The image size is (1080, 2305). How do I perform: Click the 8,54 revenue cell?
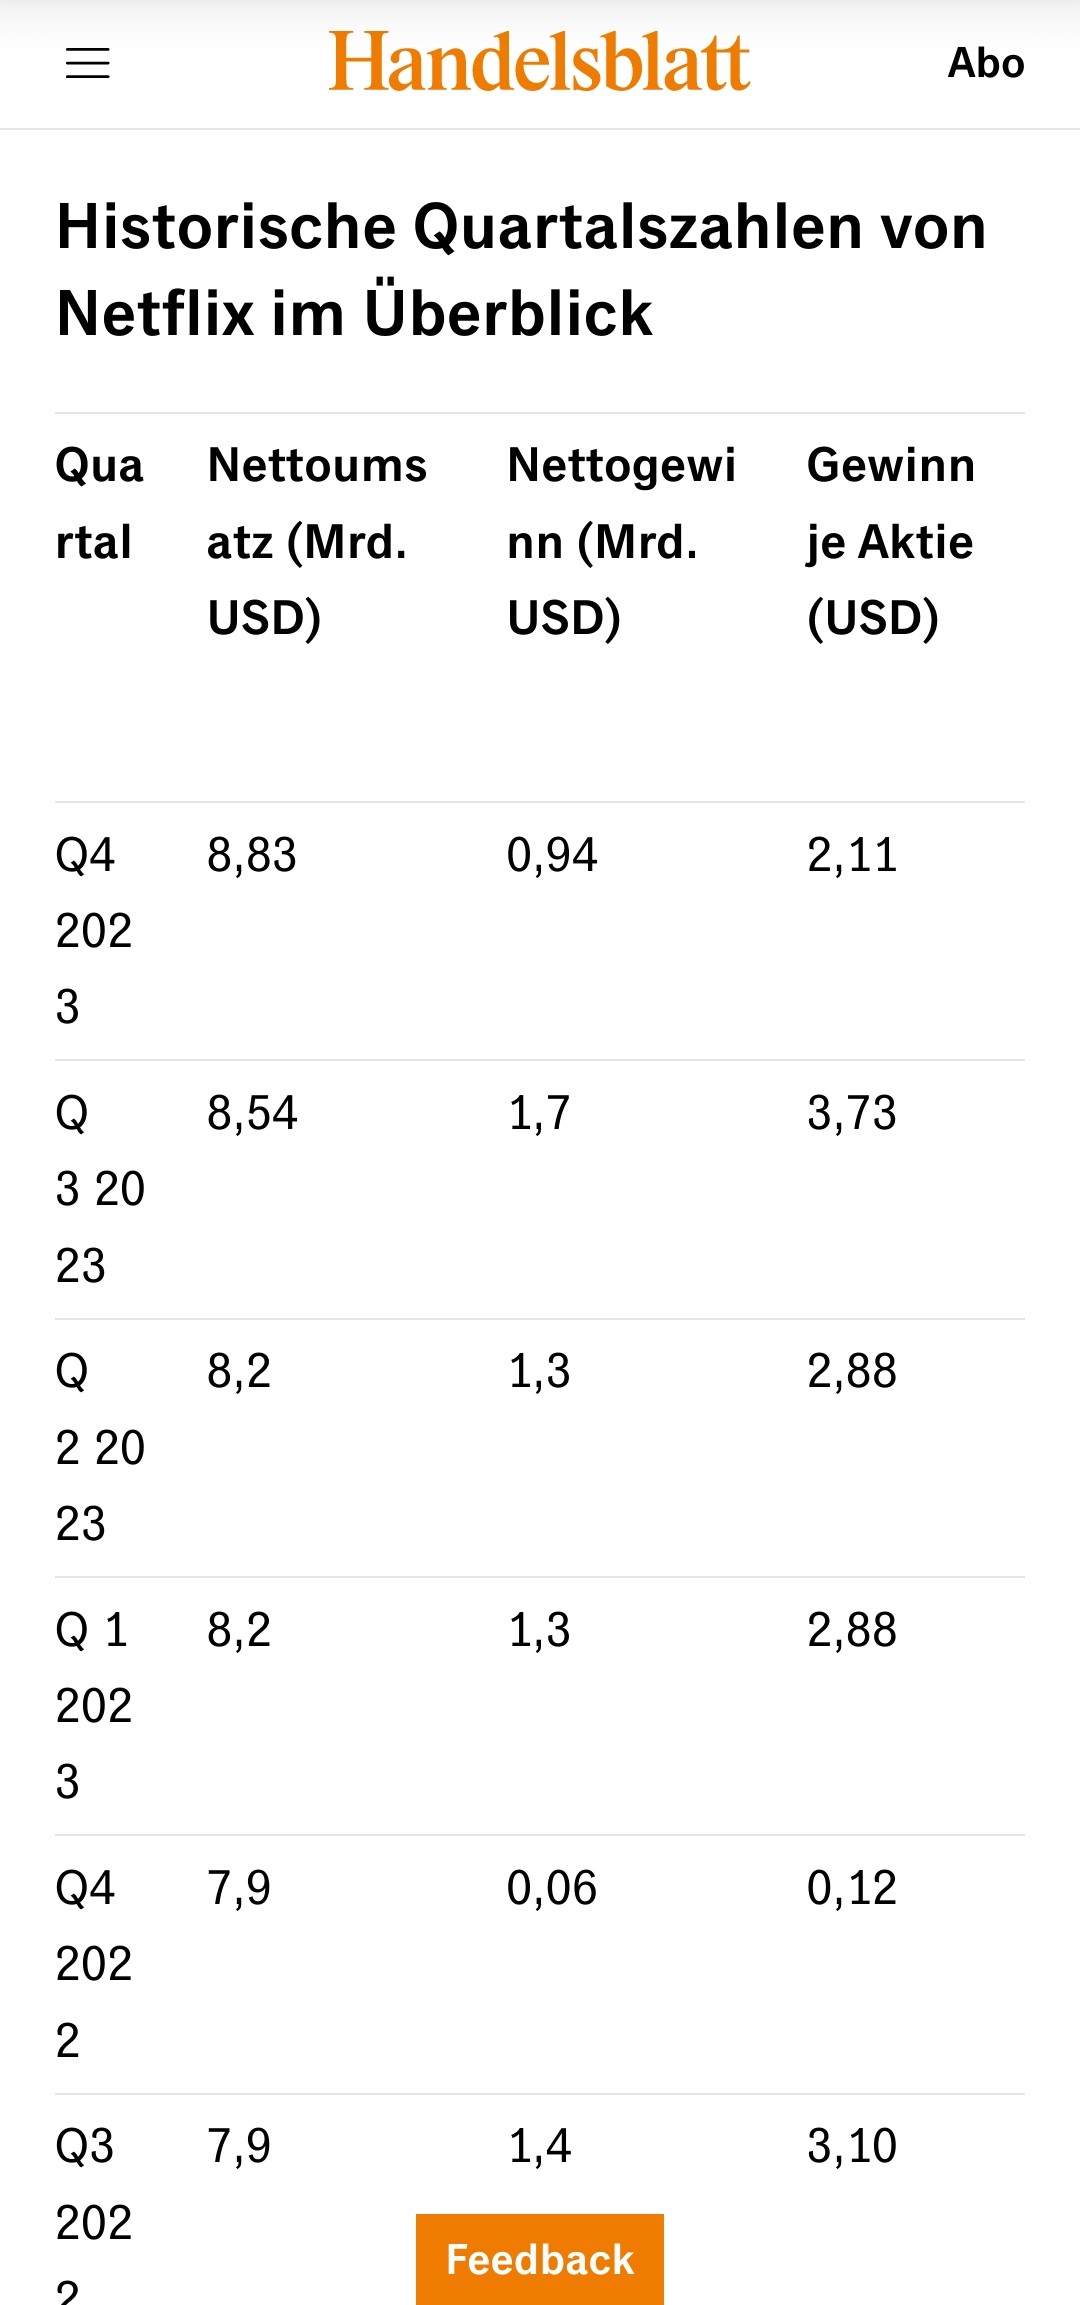pyautogui.click(x=252, y=1114)
